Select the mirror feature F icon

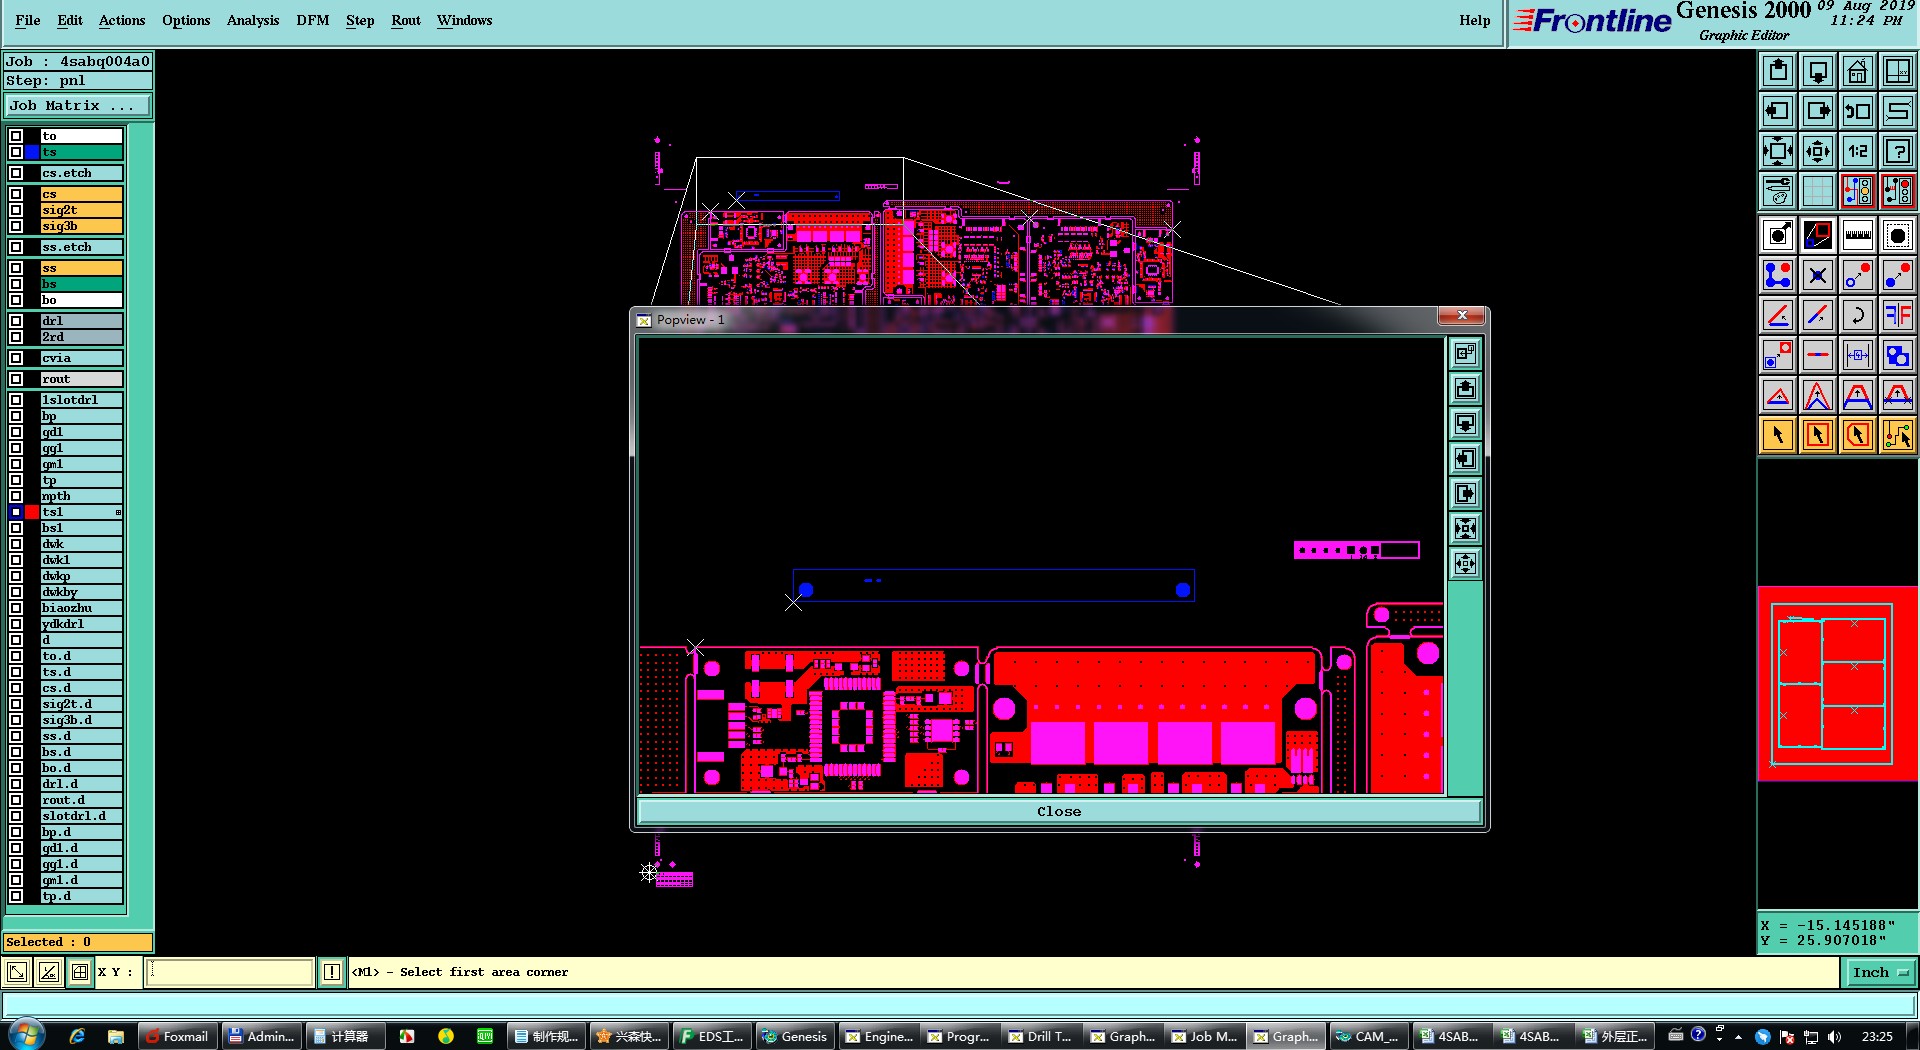1898,315
